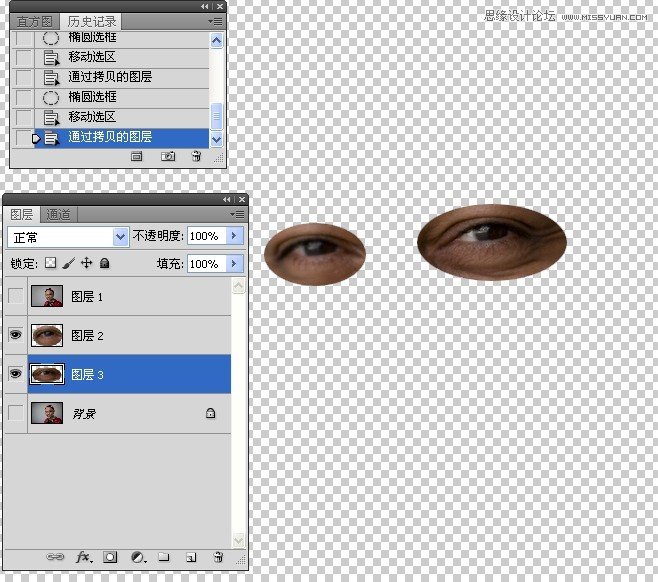Screen dimensions: 658x582
Task: Click the 背景 layer thumbnail
Action: coord(47,413)
